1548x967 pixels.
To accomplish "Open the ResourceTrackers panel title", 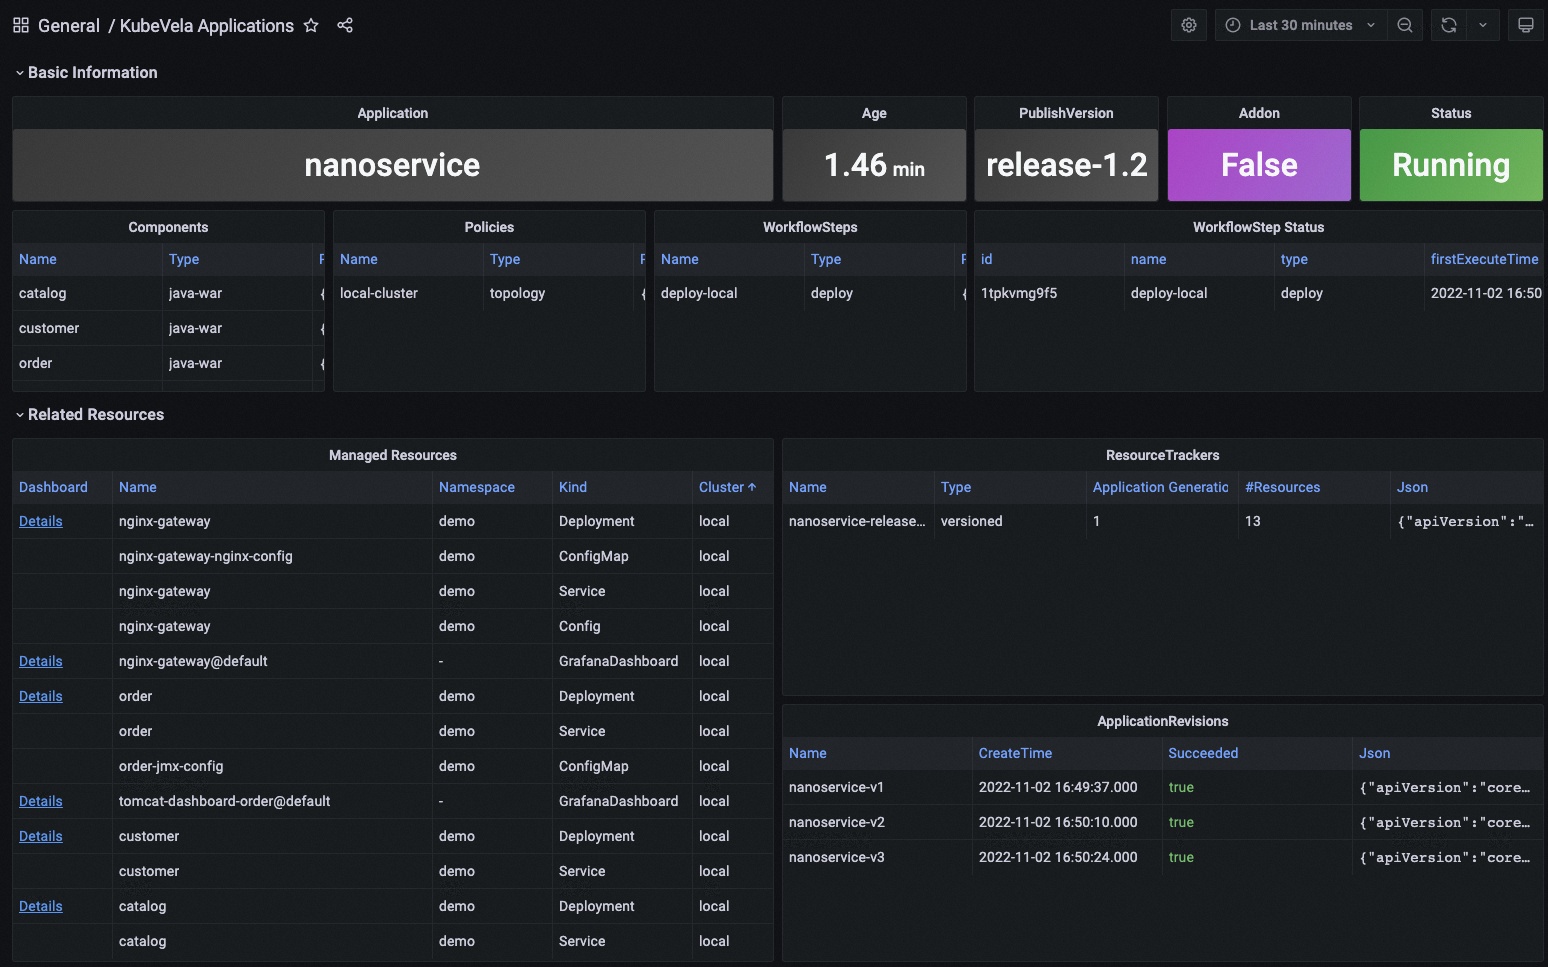I will pyautogui.click(x=1163, y=455).
